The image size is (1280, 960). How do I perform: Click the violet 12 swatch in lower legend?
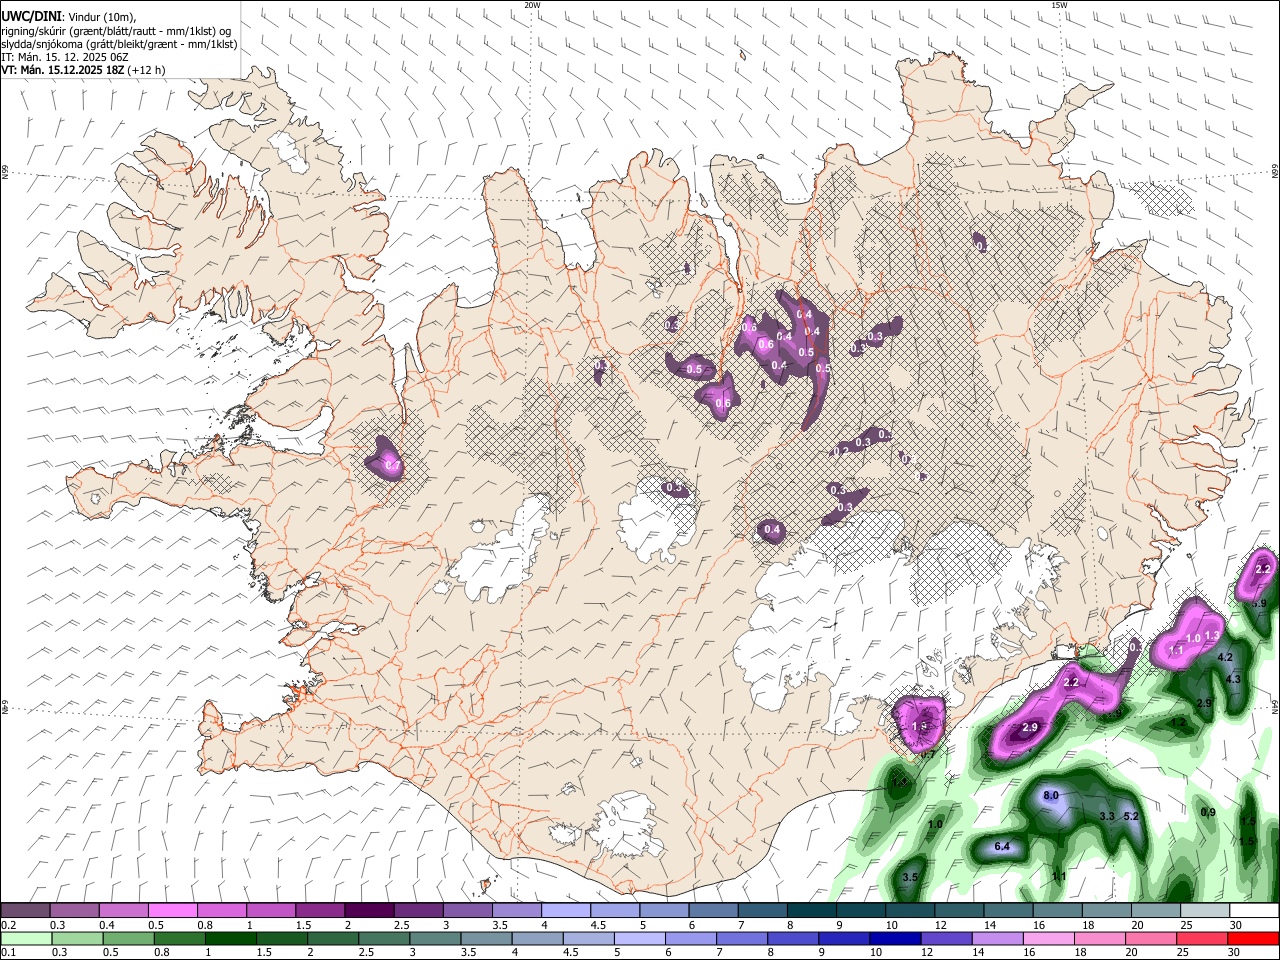pos(945,939)
